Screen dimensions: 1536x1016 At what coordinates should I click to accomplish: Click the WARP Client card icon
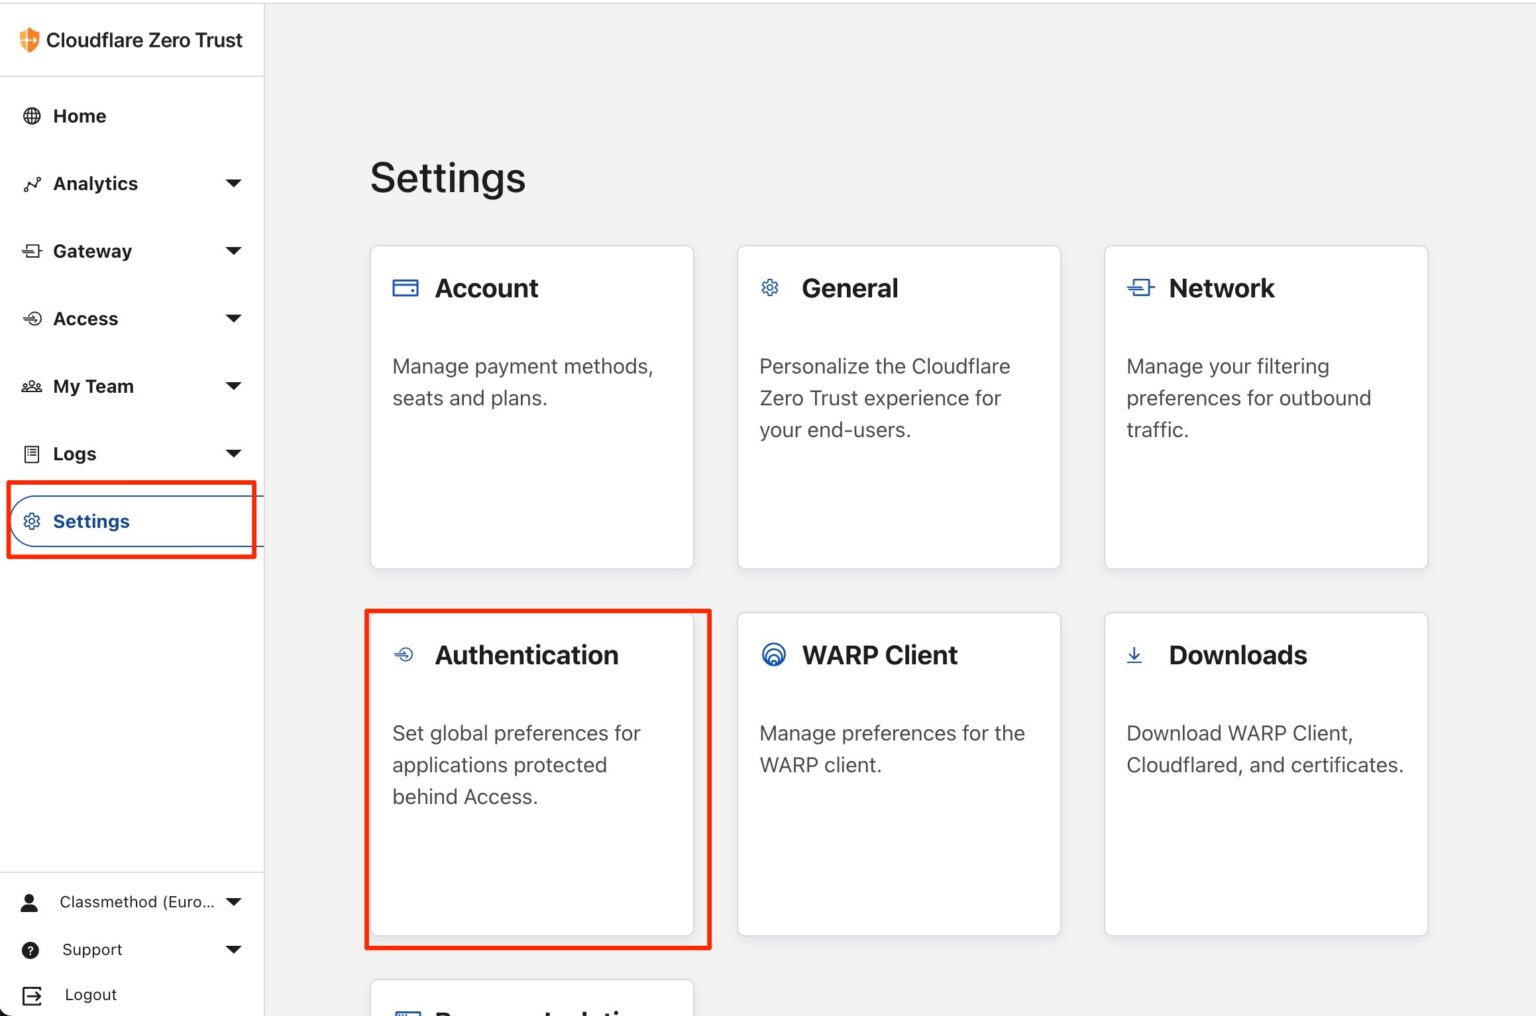pos(771,655)
